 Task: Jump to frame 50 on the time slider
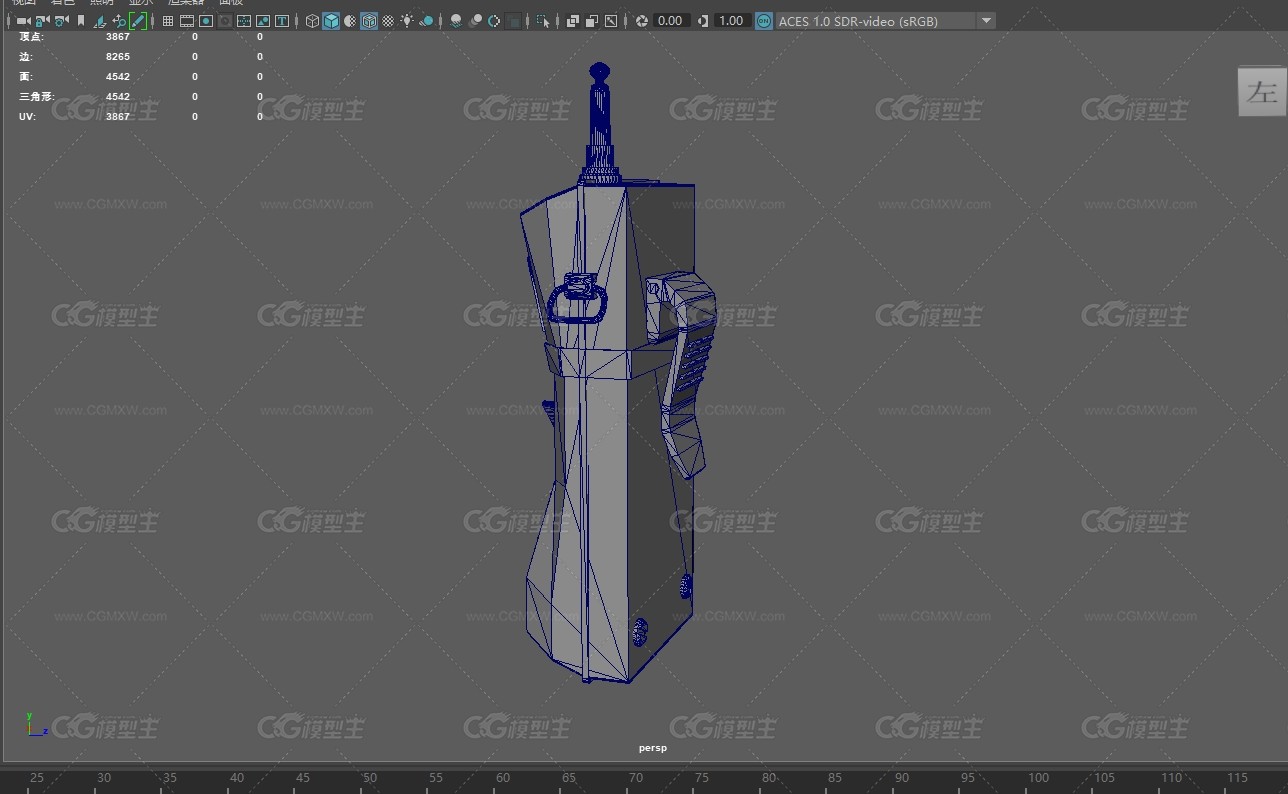tap(370, 778)
